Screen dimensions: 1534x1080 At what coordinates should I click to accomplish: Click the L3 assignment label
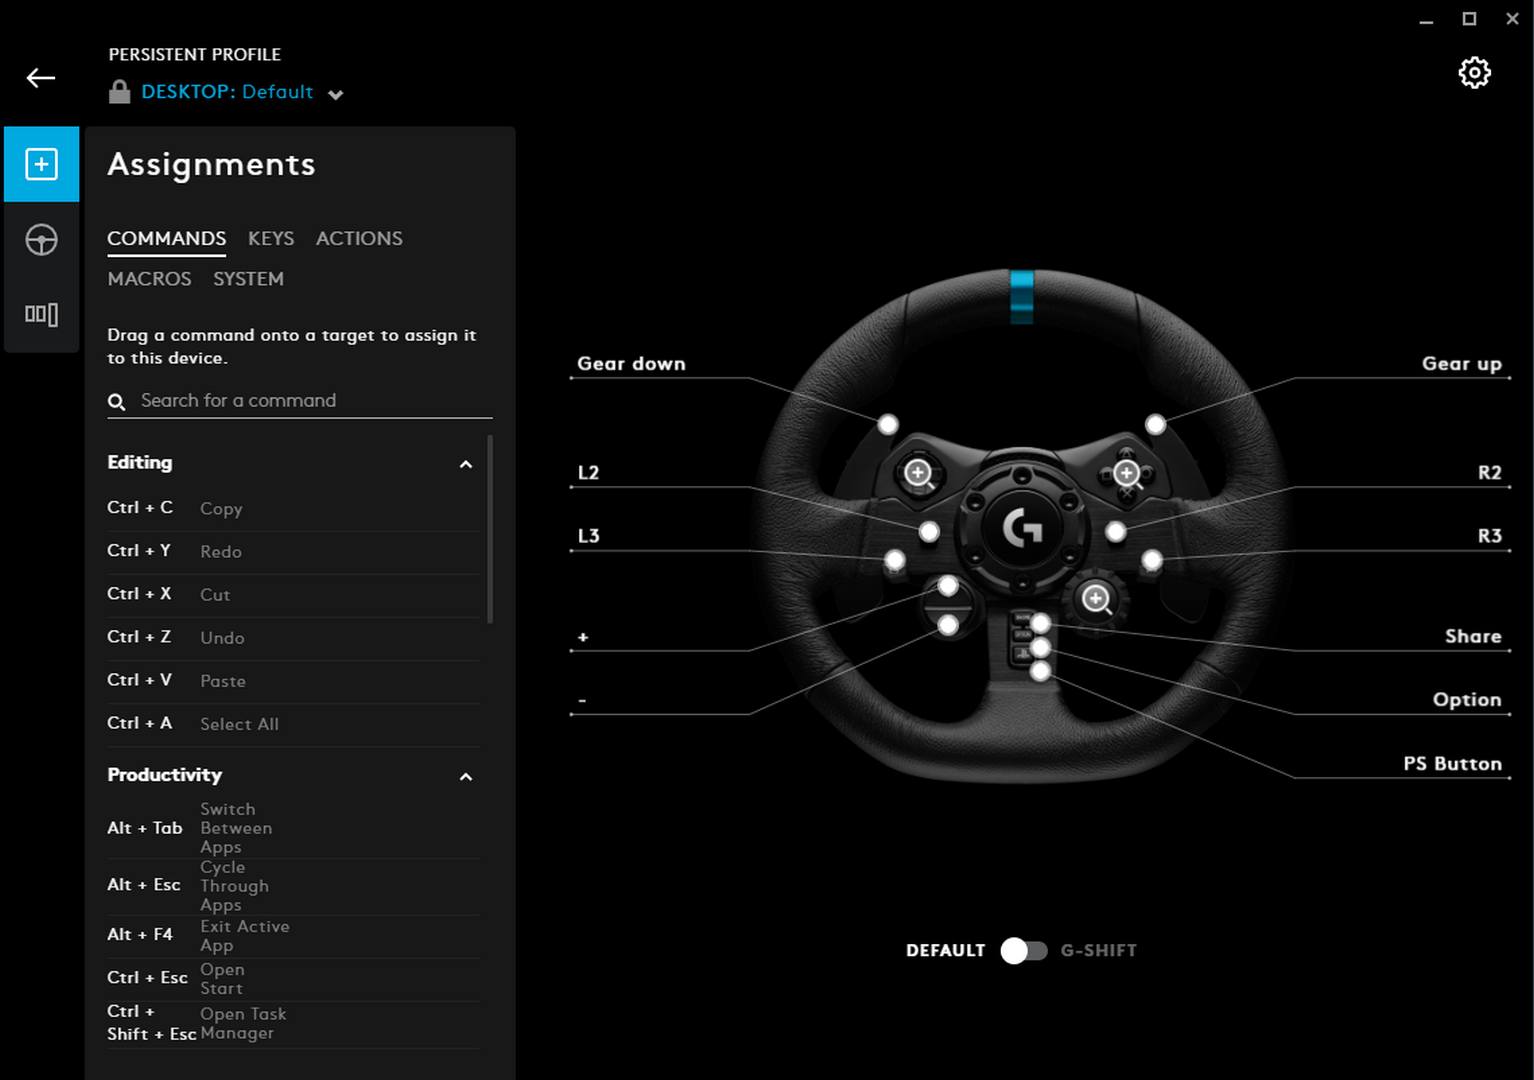point(588,536)
